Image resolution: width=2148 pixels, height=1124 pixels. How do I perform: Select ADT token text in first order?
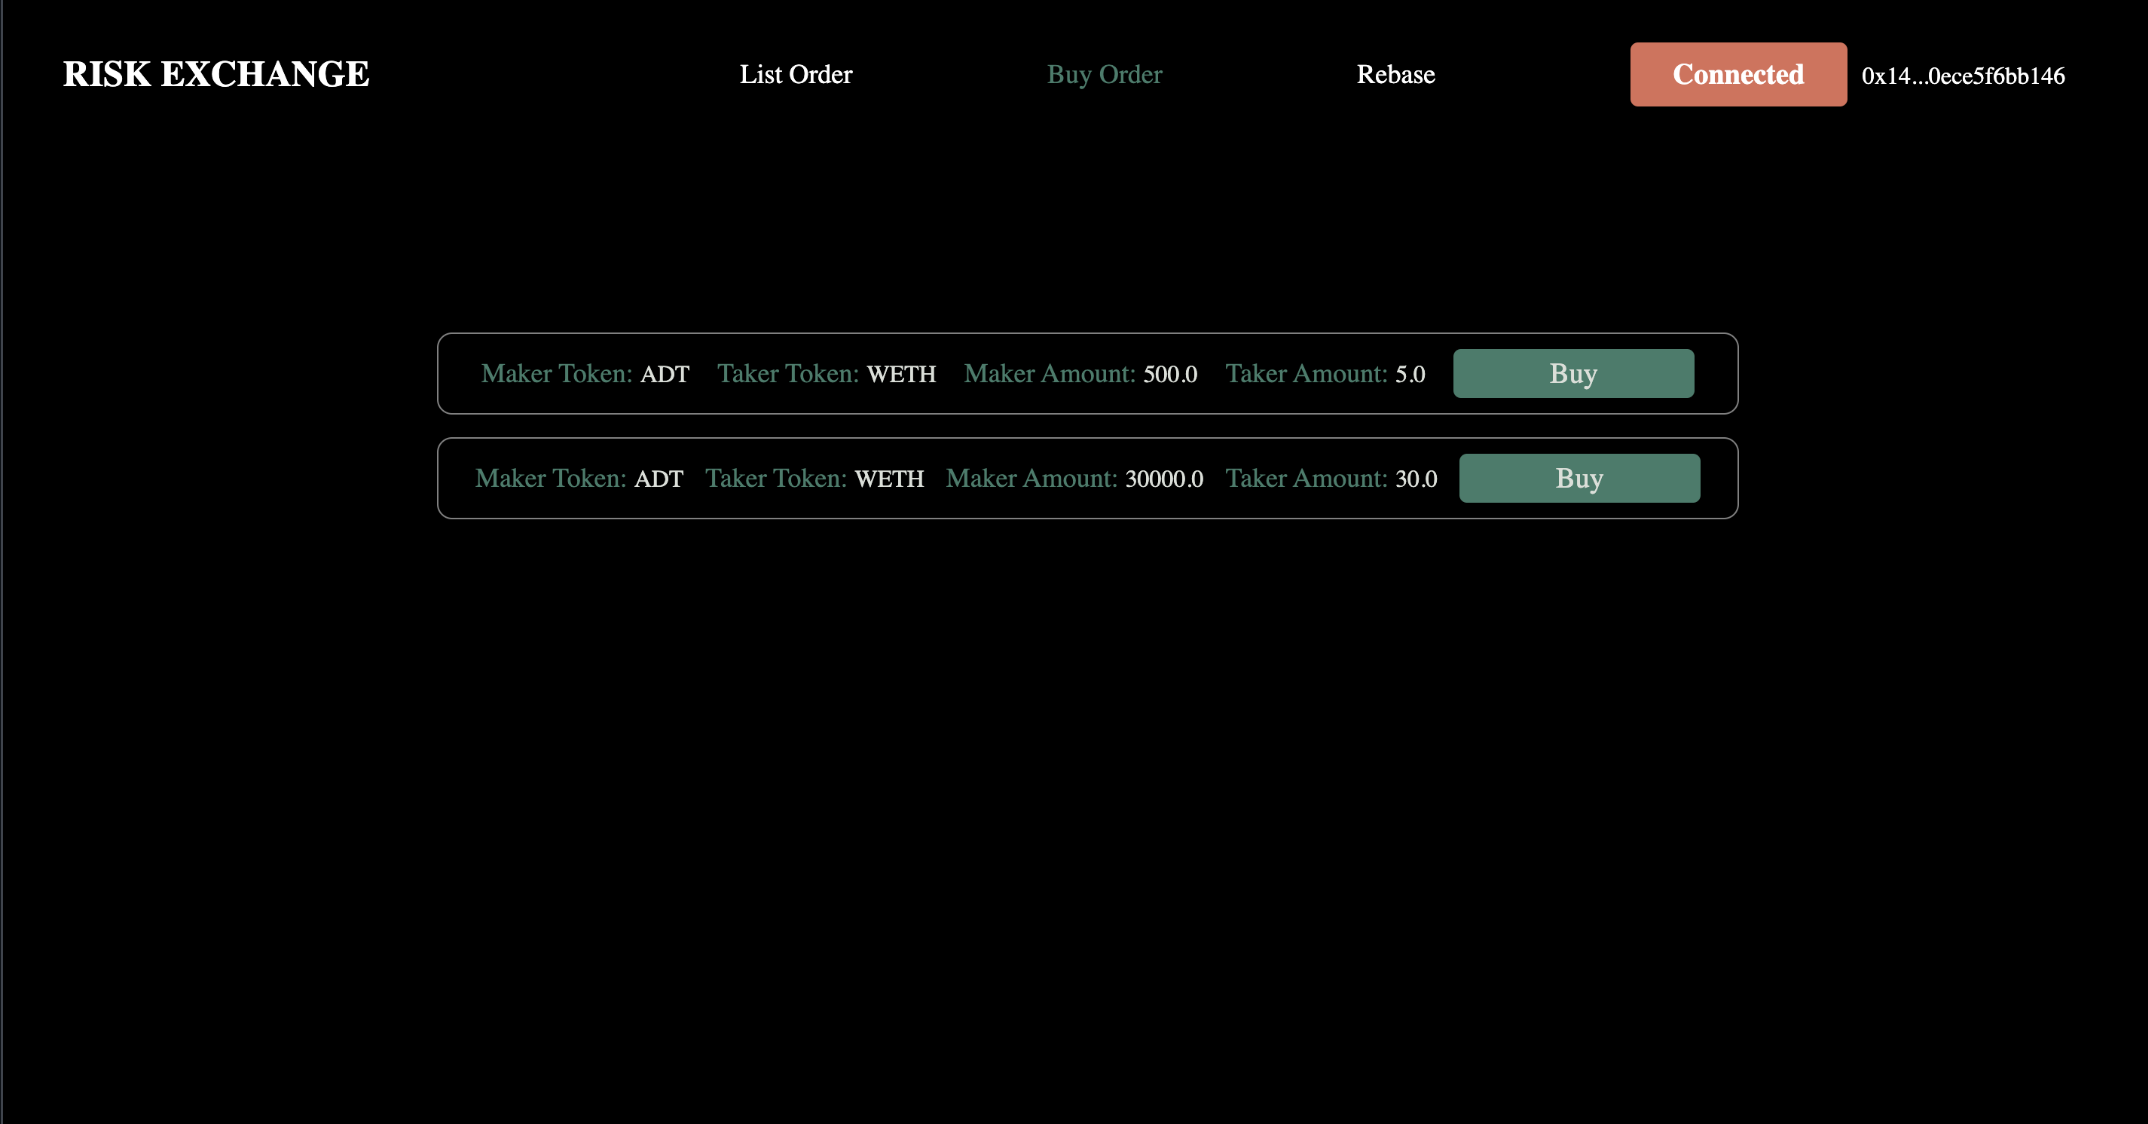665,374
